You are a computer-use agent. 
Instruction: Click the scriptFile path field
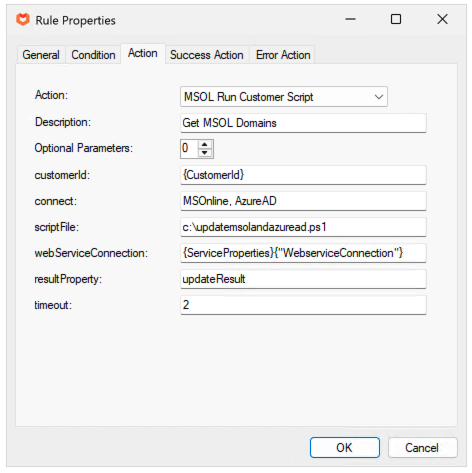click(x=303, y=227)
